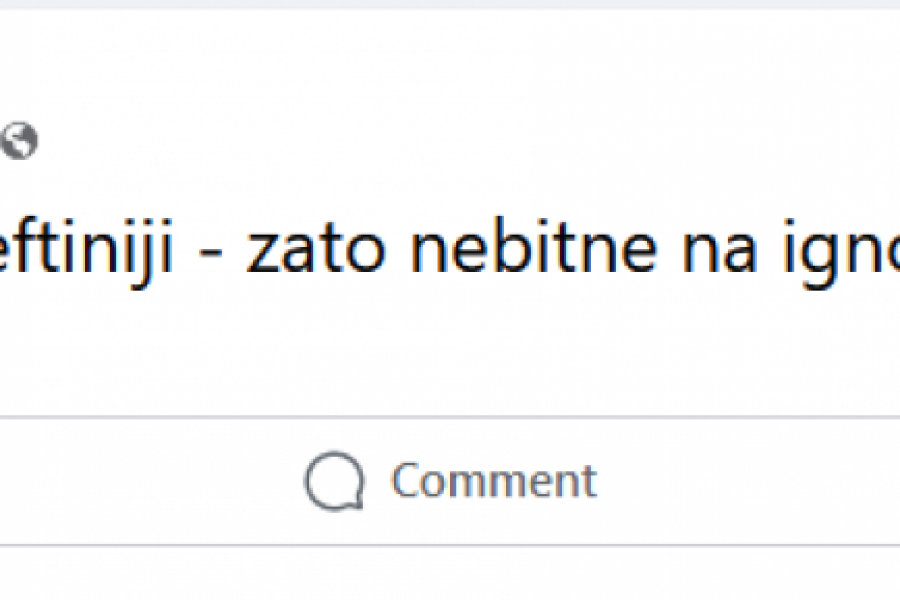Click the divider line below Comment

tap(450, 545)
